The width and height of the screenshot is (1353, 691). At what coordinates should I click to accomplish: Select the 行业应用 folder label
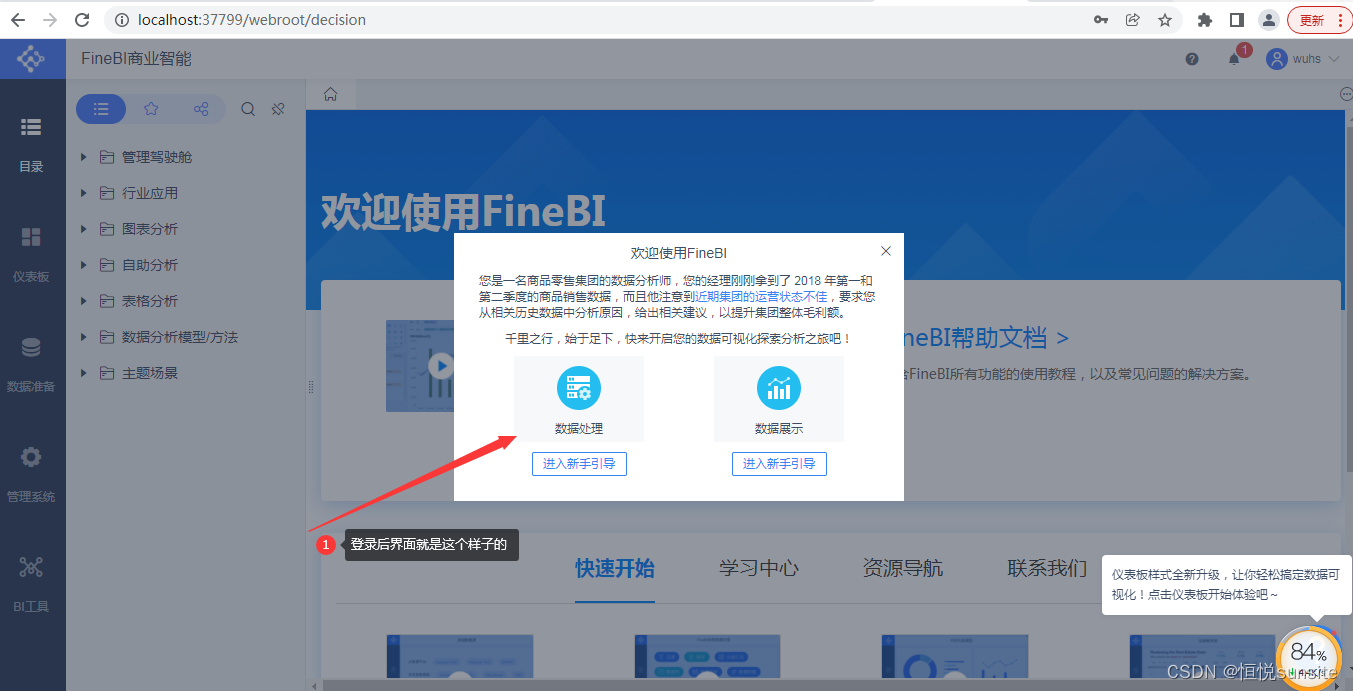pyautogui.click(x=150, y=193)
